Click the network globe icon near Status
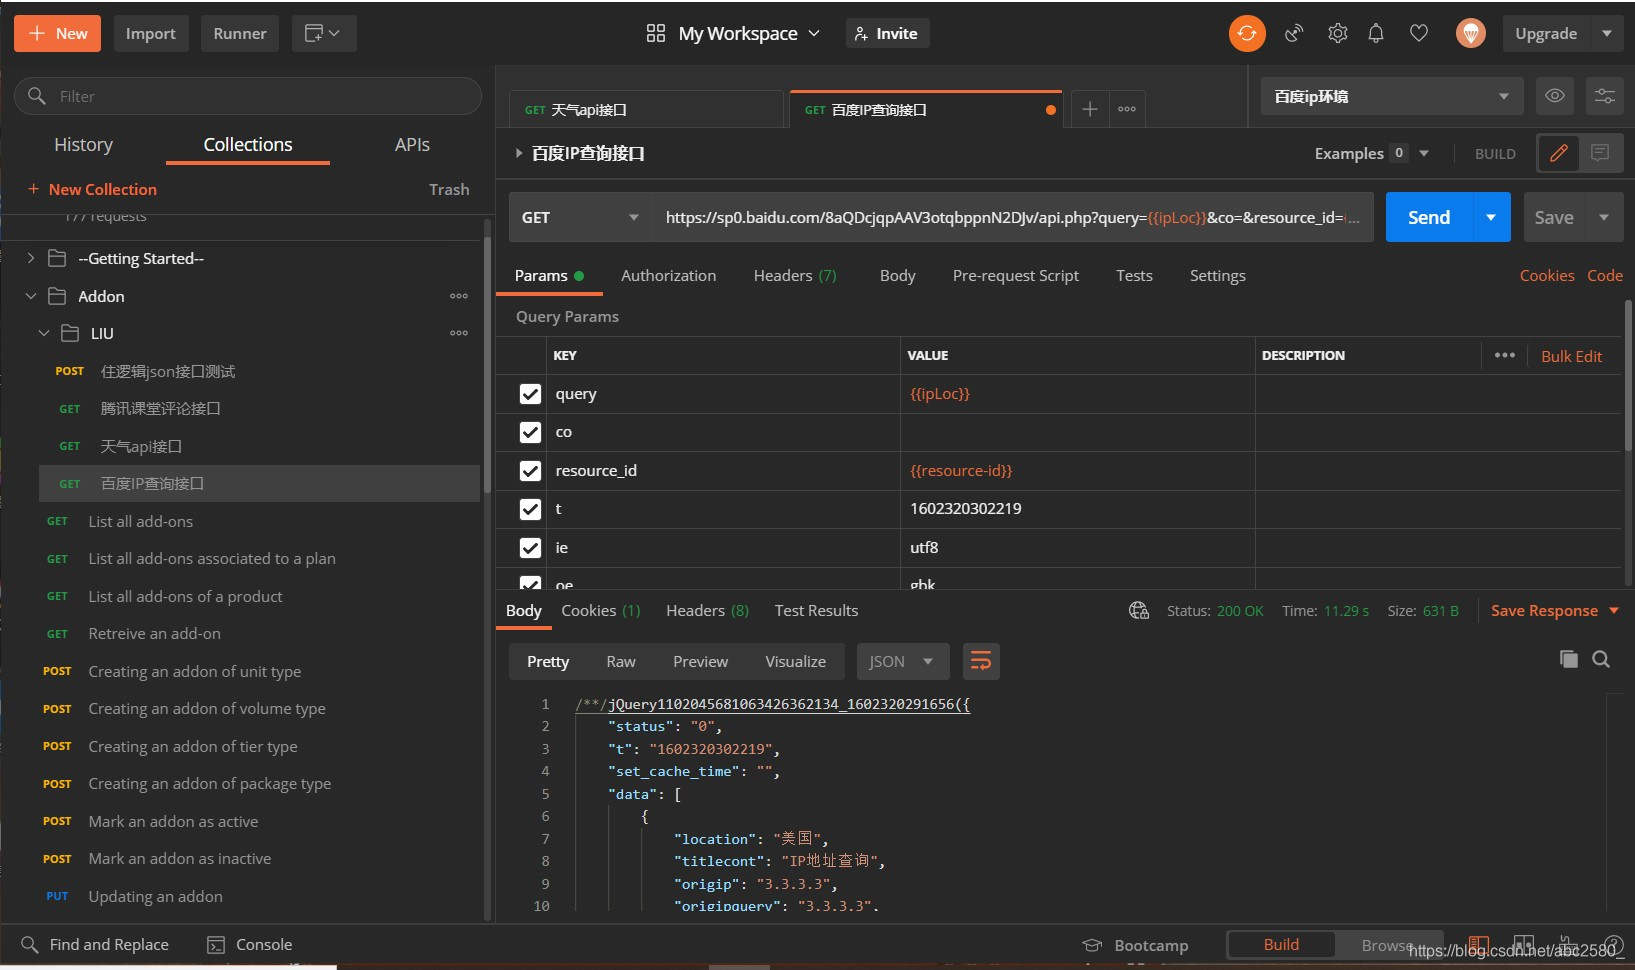The height and width of the screenshot is (970, 1635). (x=1138, y=610)
